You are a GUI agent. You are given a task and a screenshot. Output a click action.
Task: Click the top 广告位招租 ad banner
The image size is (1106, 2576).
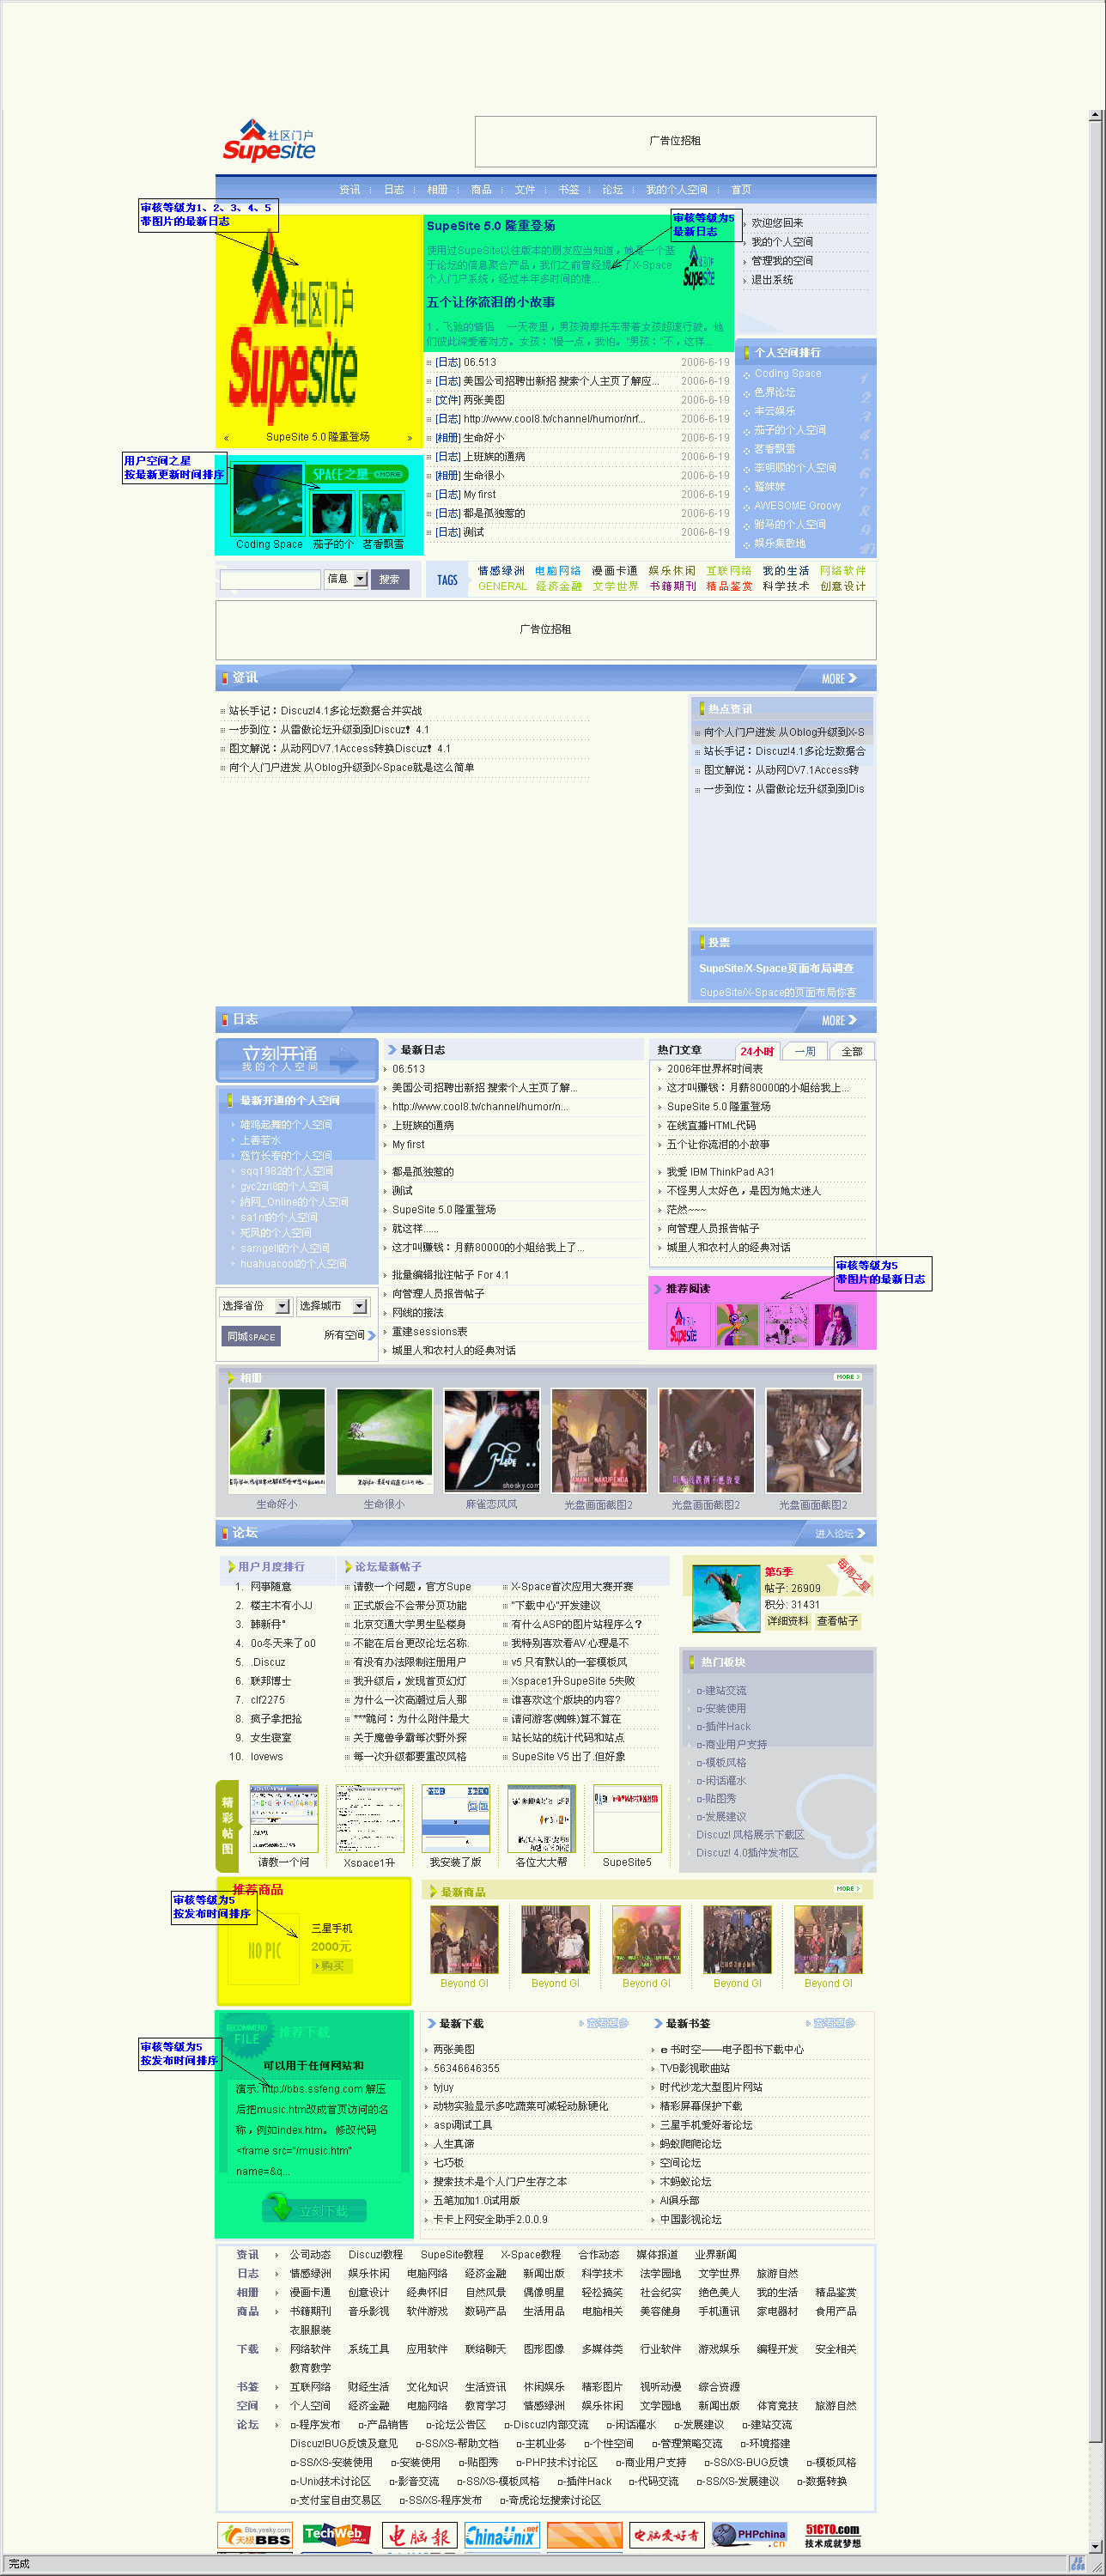[x=675, y=141]
